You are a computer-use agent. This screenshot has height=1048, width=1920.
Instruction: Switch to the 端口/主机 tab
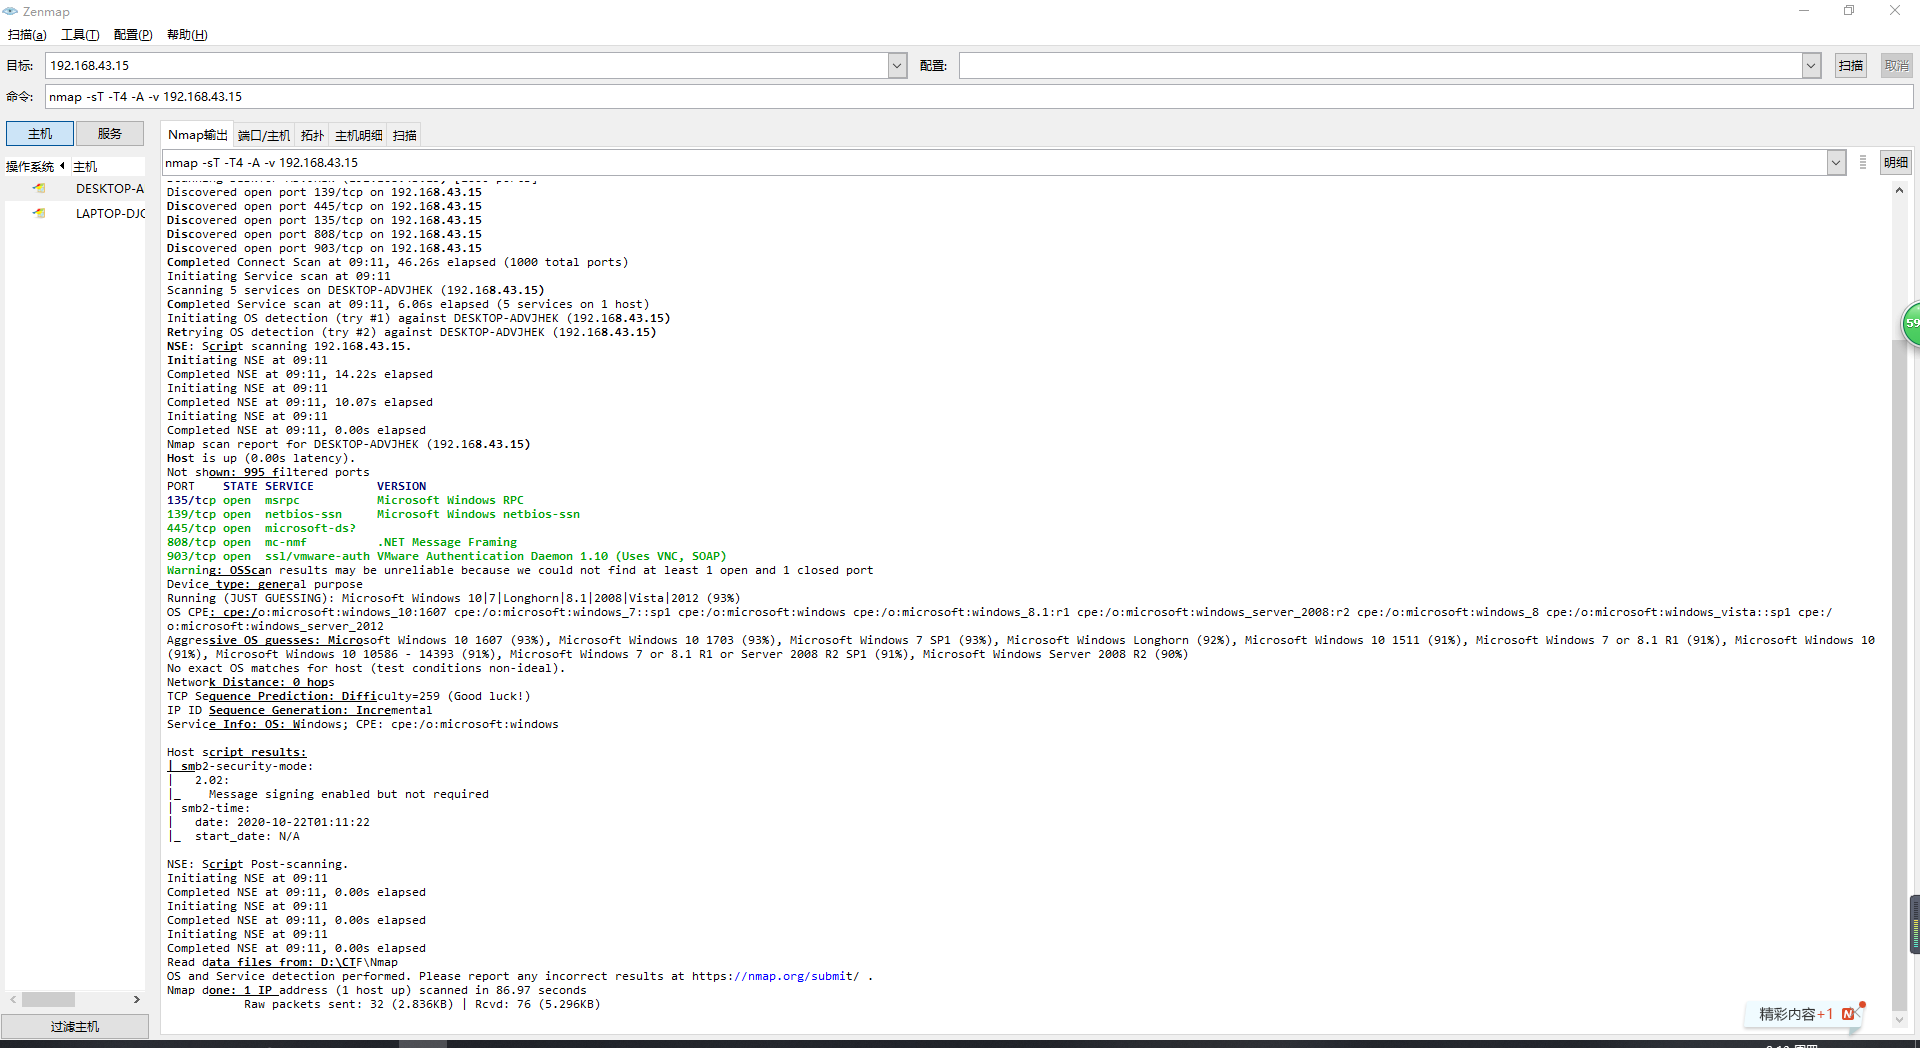(x=264, y=135)
